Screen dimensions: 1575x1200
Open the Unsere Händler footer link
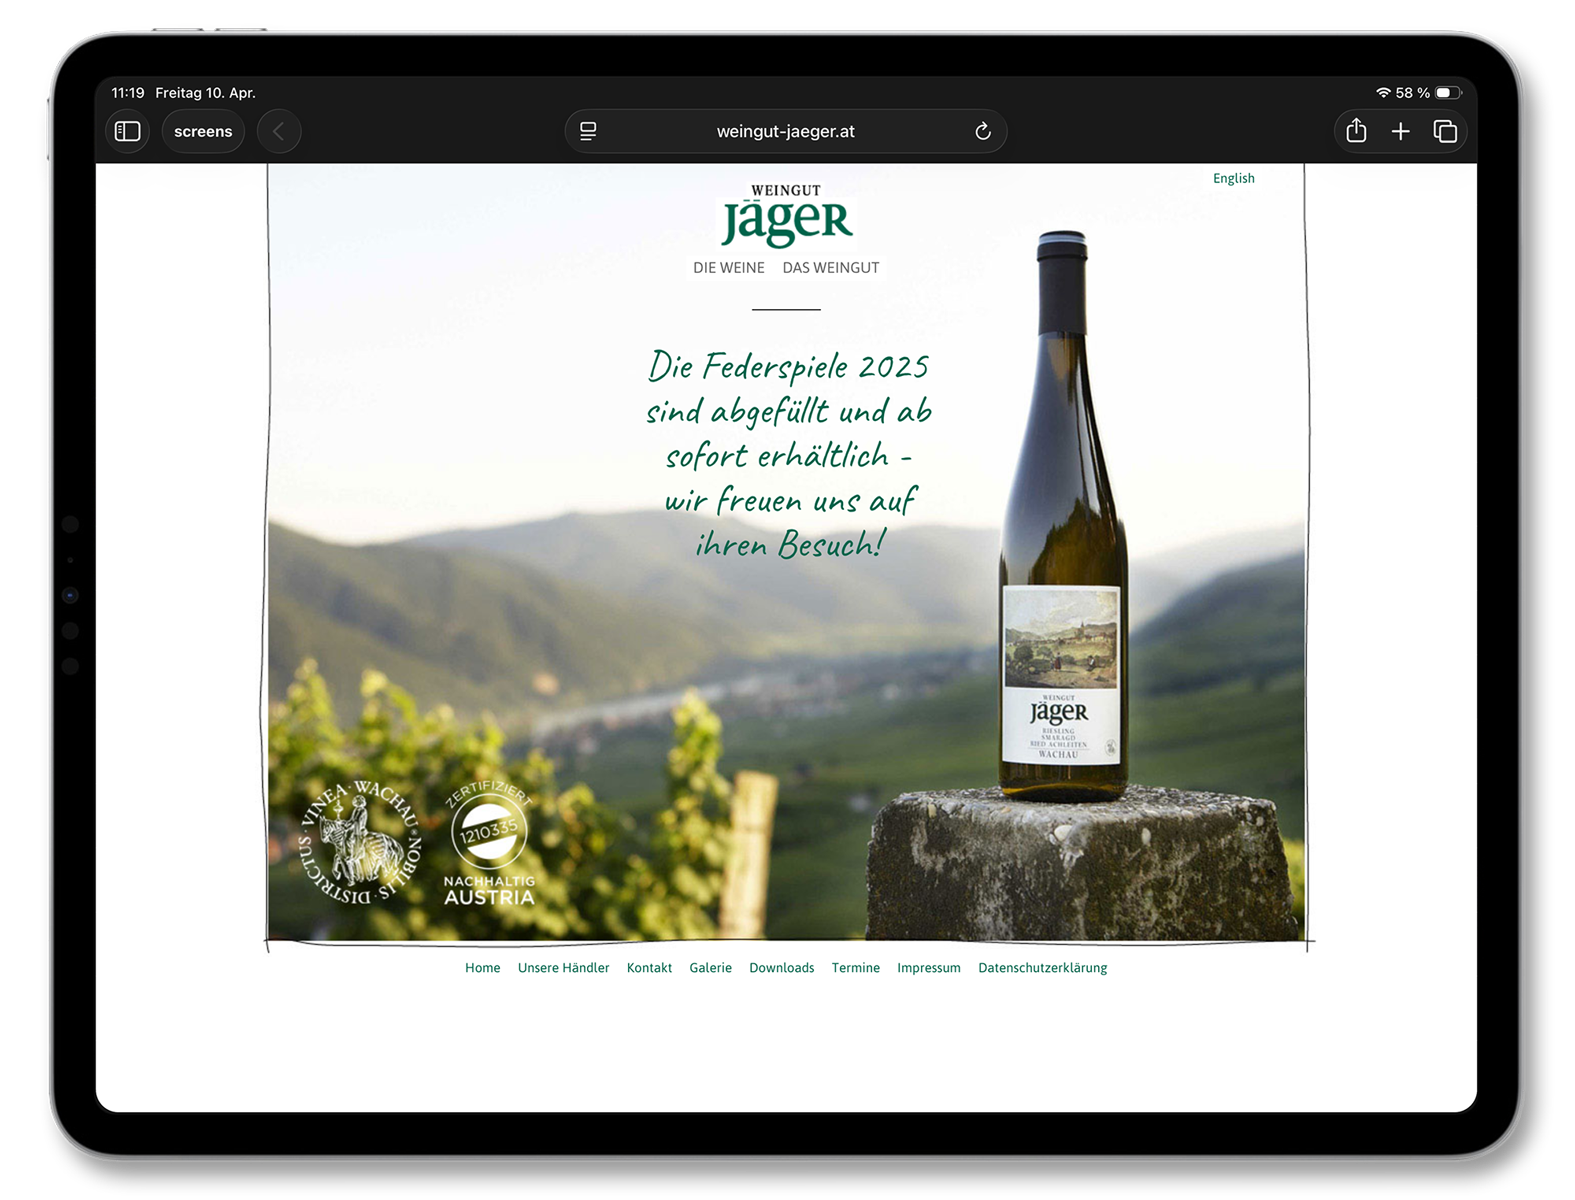click(563, 968)
